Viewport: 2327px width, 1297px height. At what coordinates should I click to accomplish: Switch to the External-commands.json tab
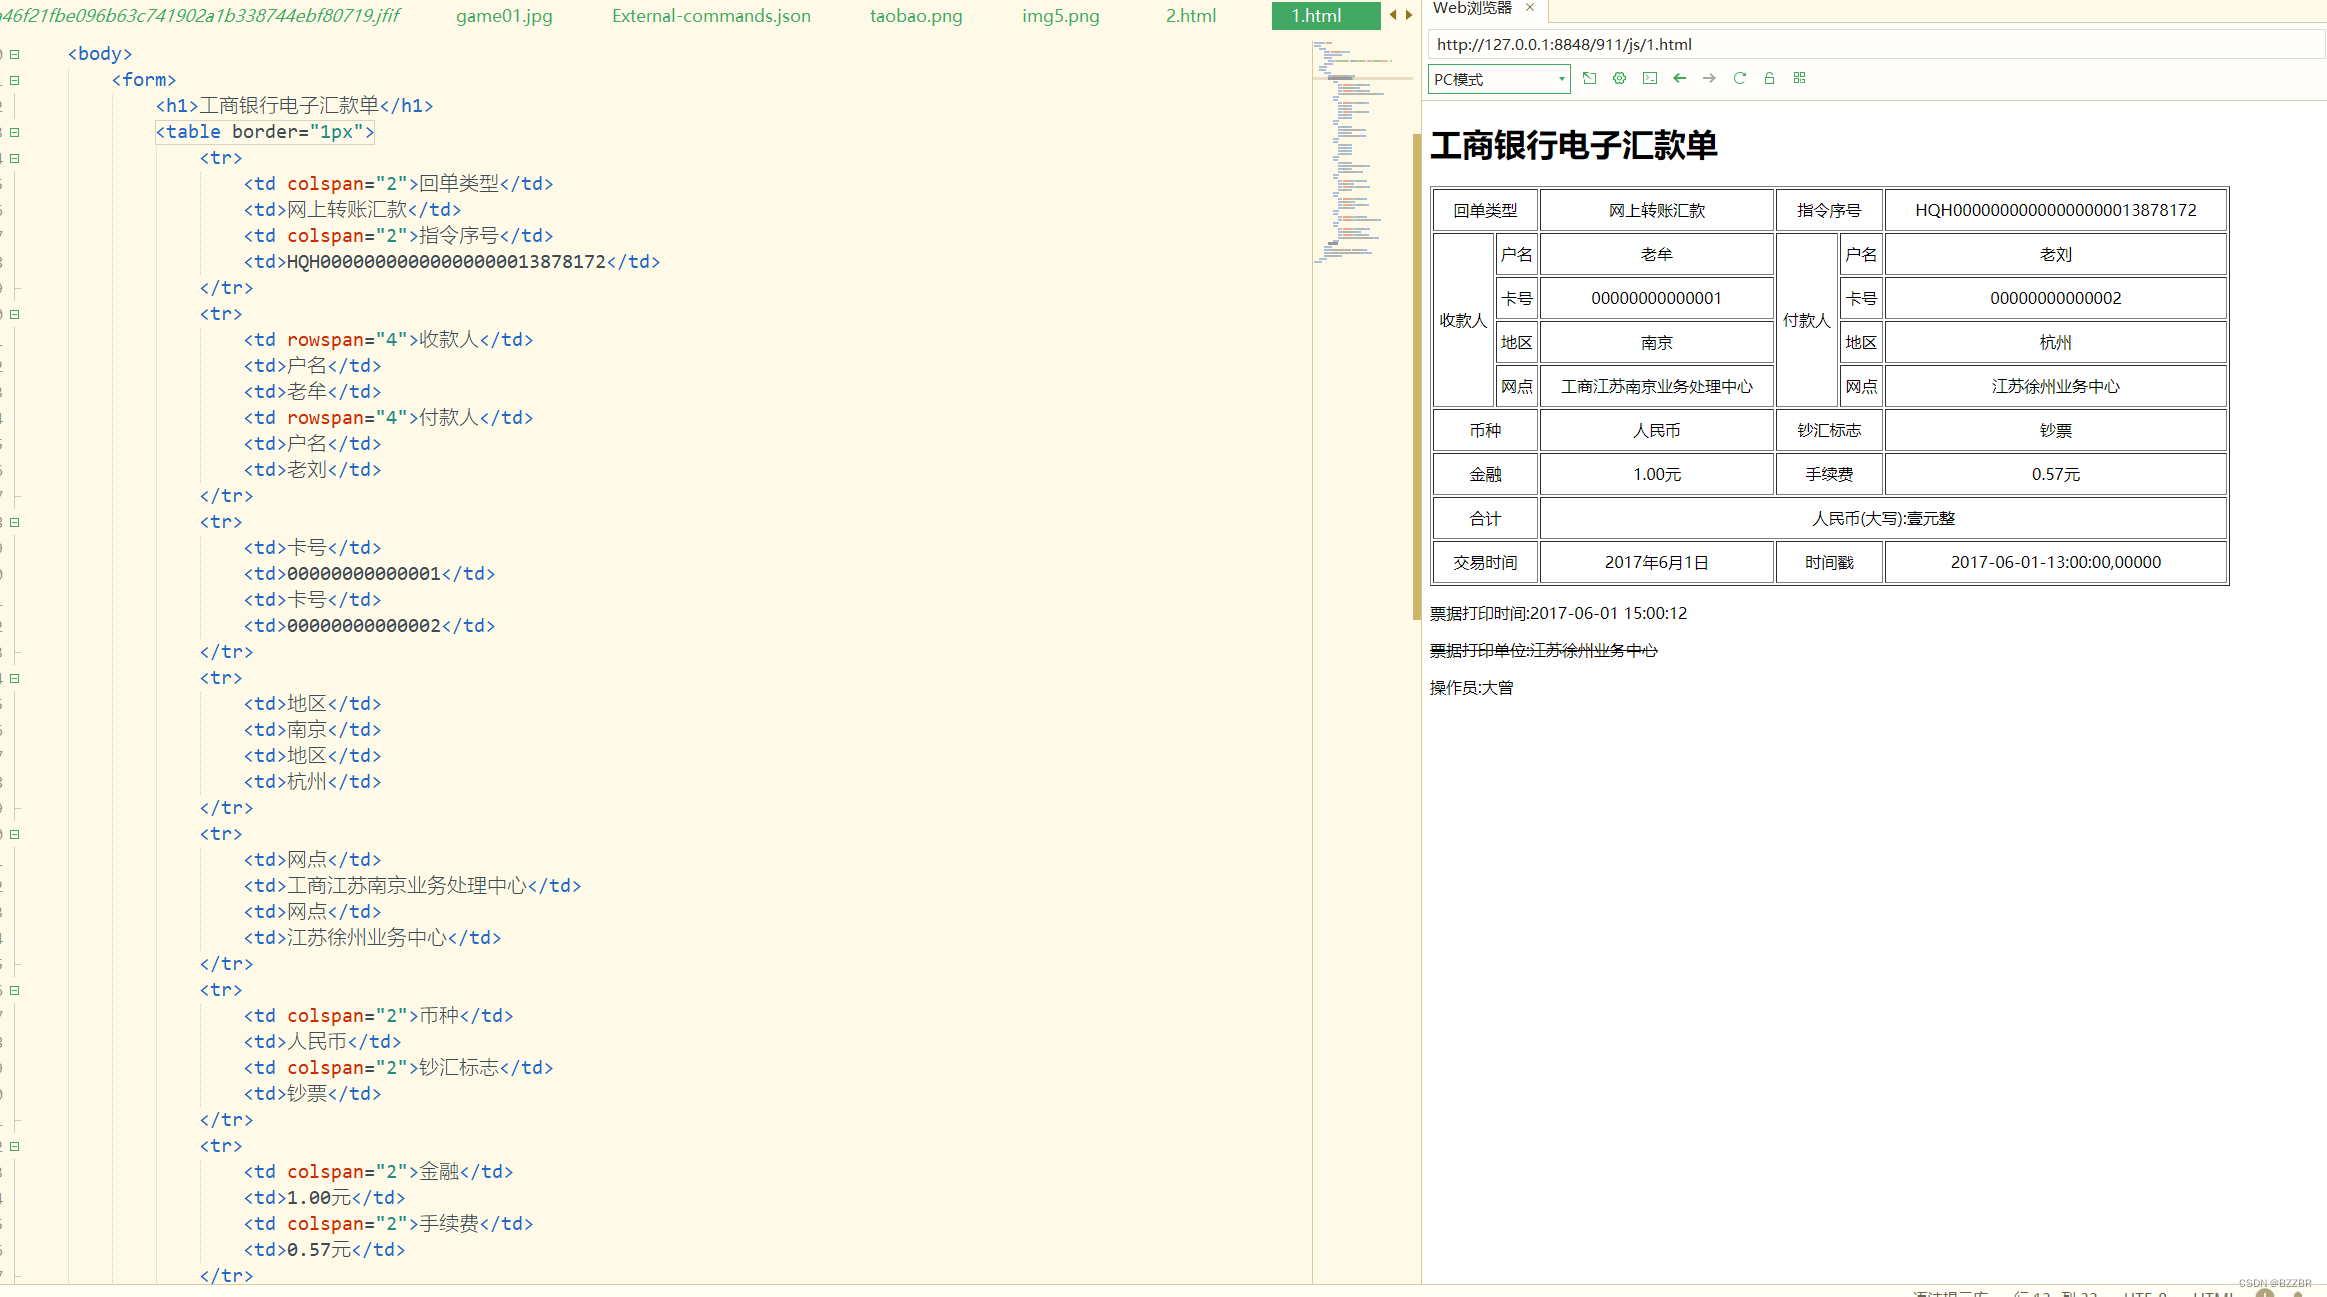click(x=711, y=16)
